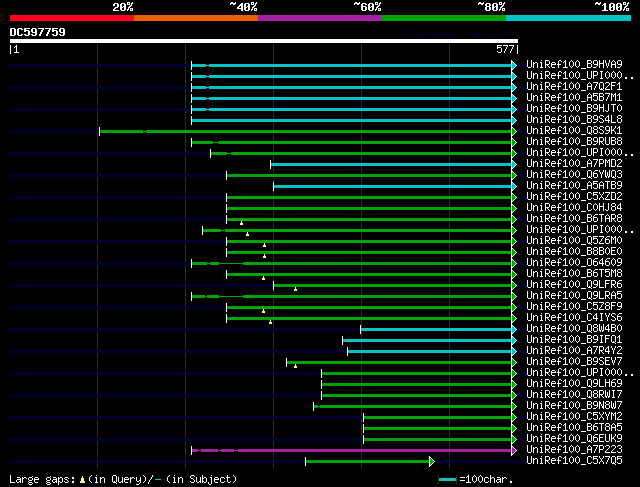Click the cyan arrowhead ending the A5ATB9 bar

tap(514, 187)
